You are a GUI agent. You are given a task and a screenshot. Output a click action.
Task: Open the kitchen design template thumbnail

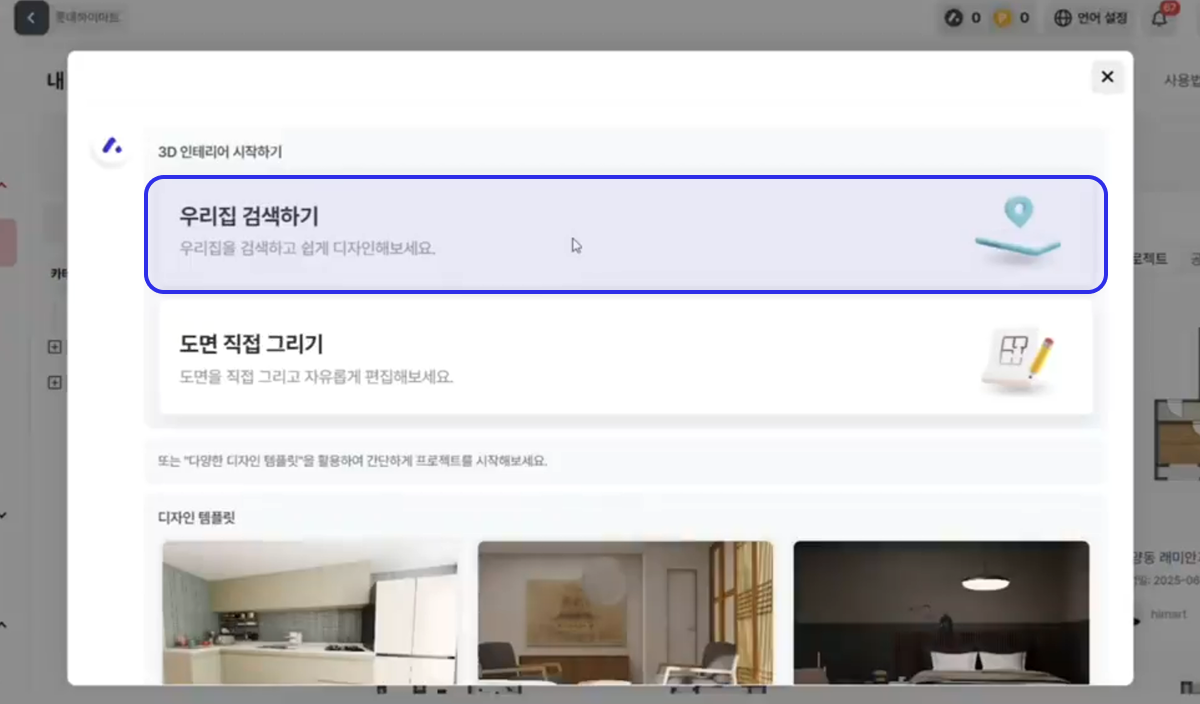(312, 612)
